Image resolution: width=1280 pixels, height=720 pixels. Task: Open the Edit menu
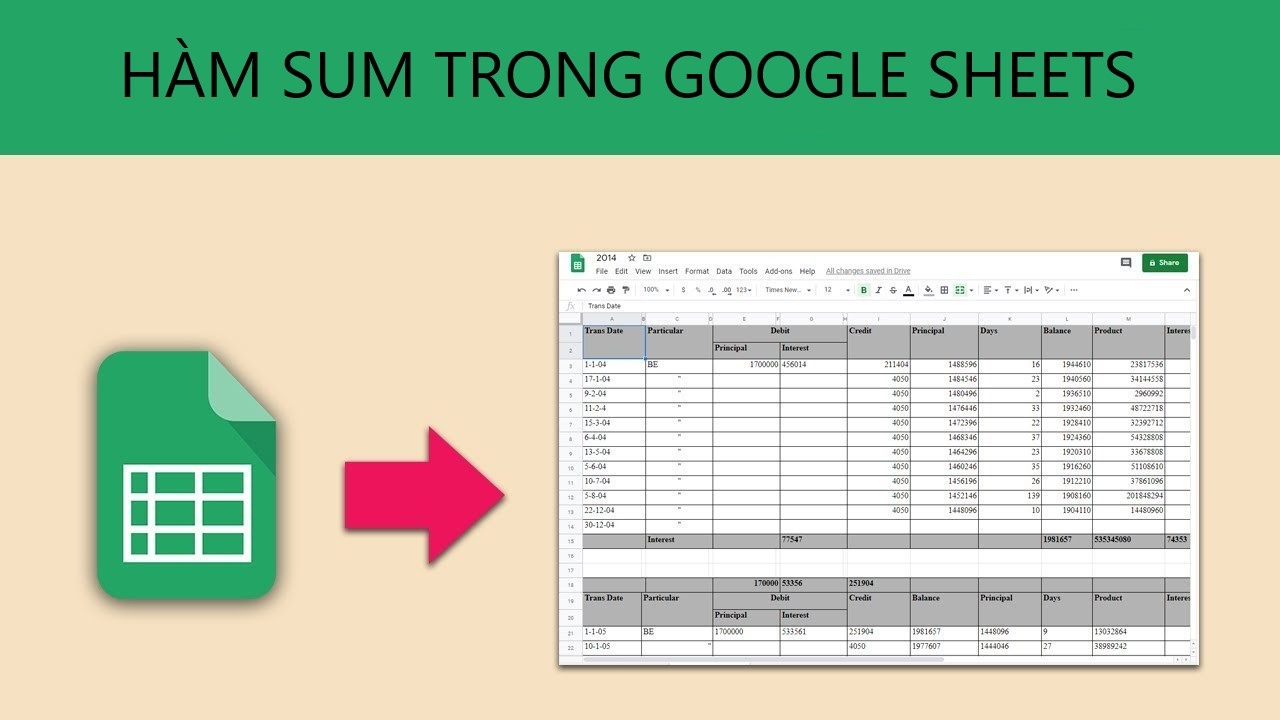622,271
